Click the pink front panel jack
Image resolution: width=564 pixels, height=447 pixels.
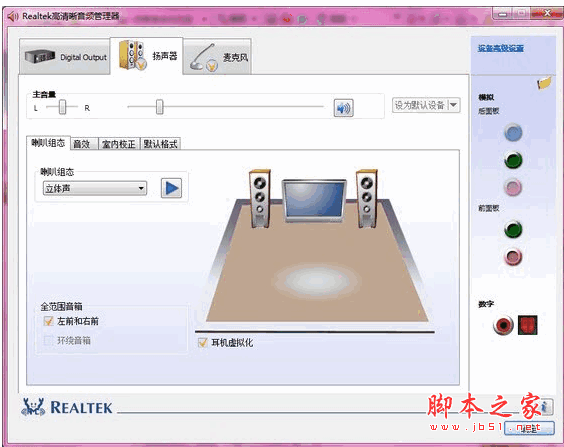pyautogui.click(x=513, y=257)
